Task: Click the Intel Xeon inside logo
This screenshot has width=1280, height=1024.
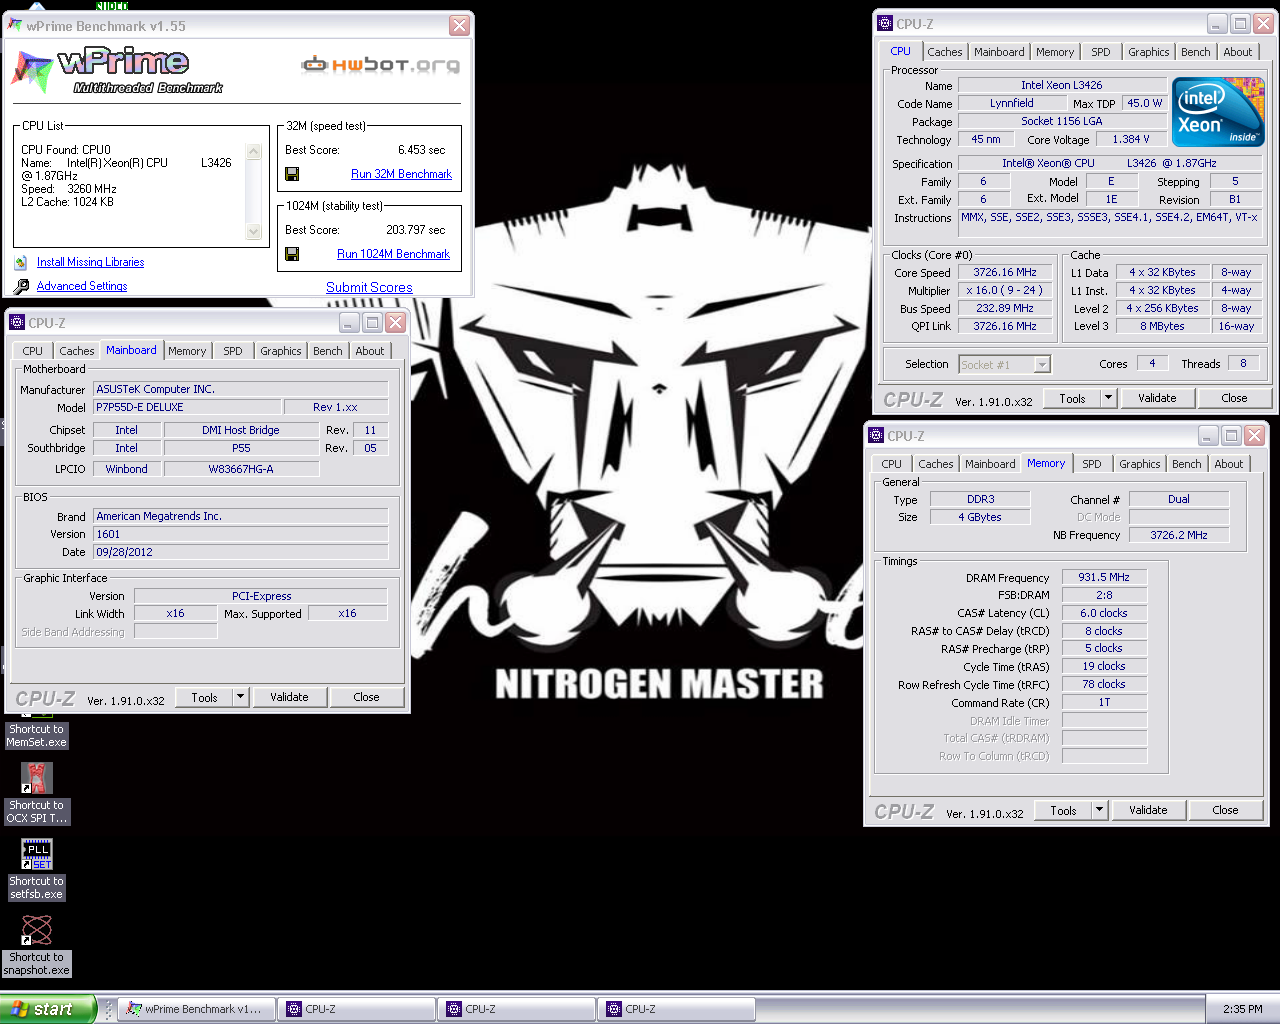Action: [1218, 112]
